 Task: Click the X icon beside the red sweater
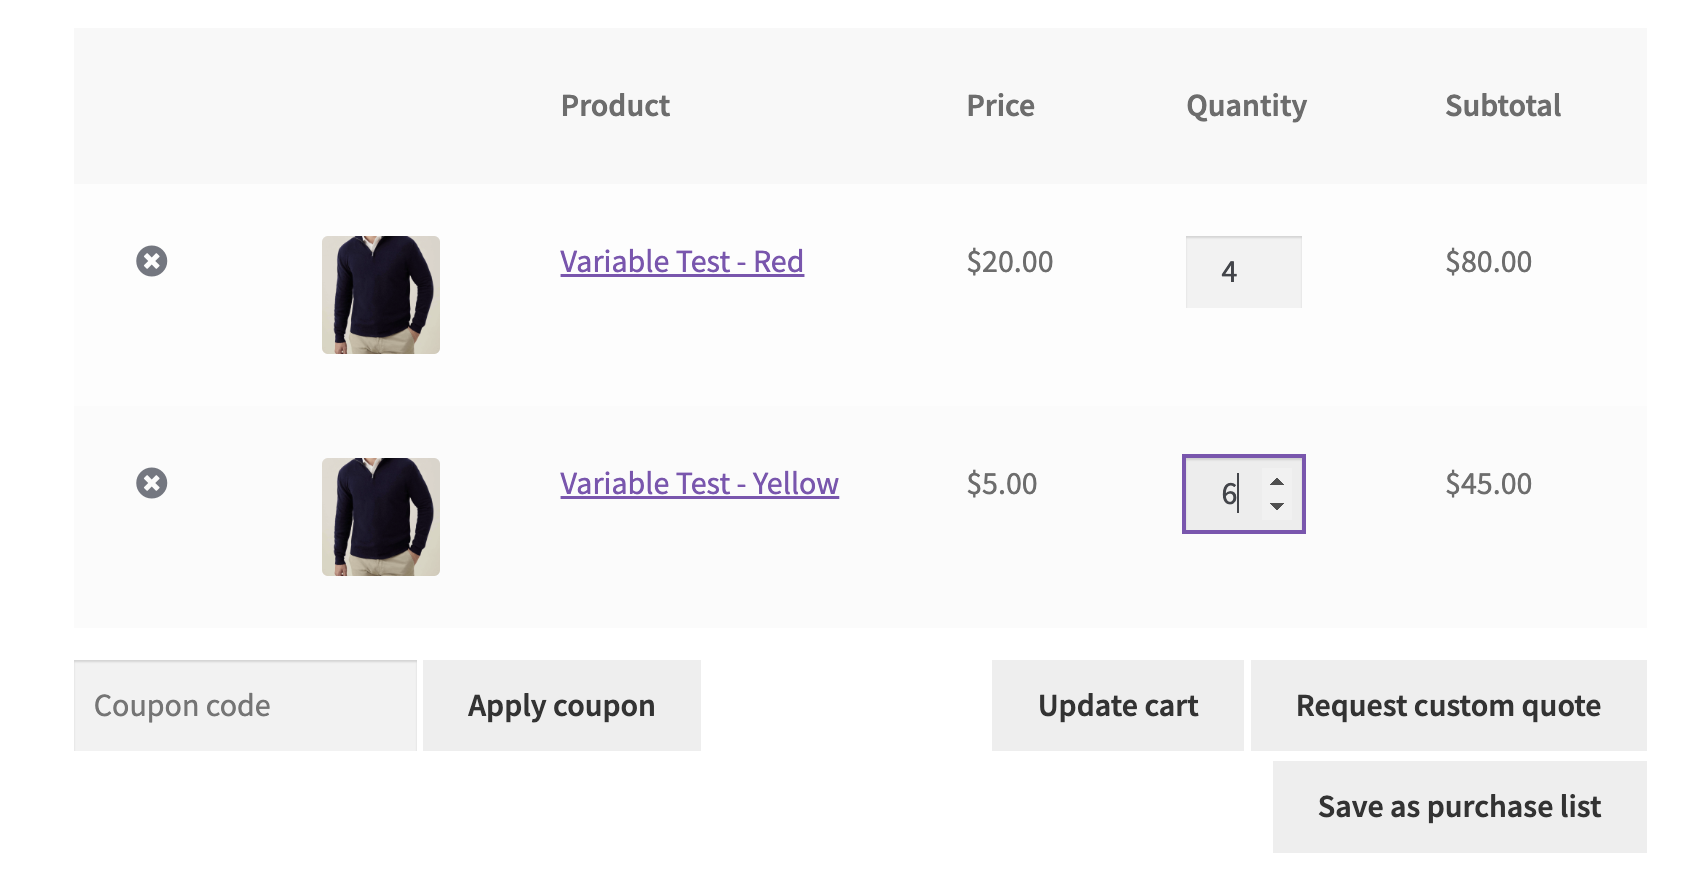coord(151,261)
